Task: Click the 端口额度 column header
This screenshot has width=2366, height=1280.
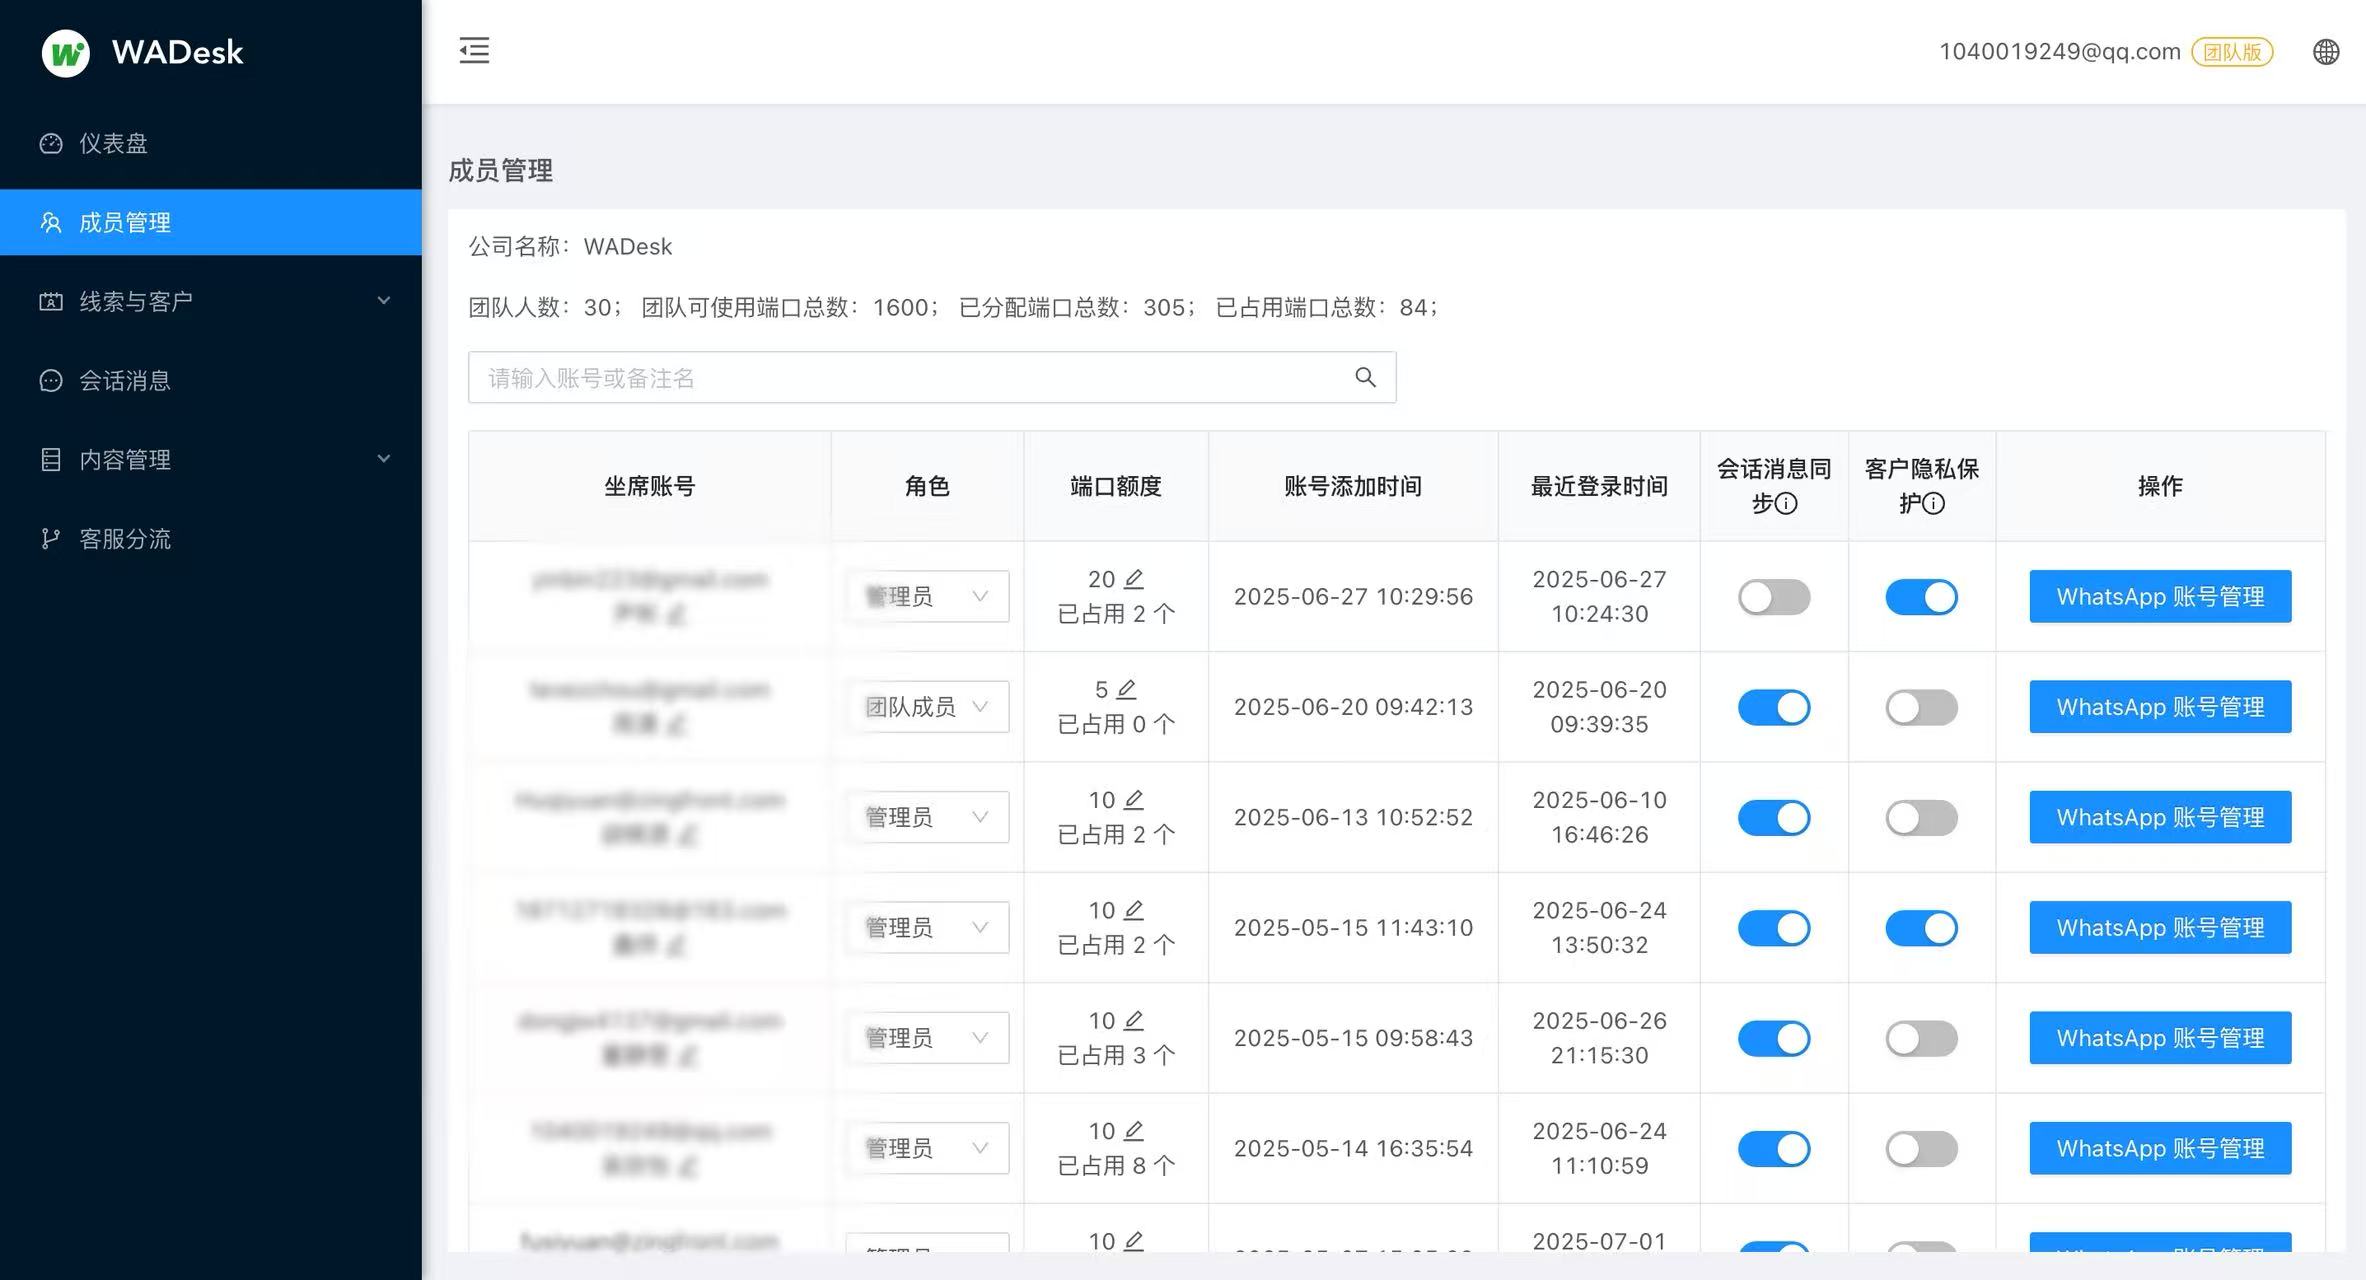Action: click(x=1116, y=486)
